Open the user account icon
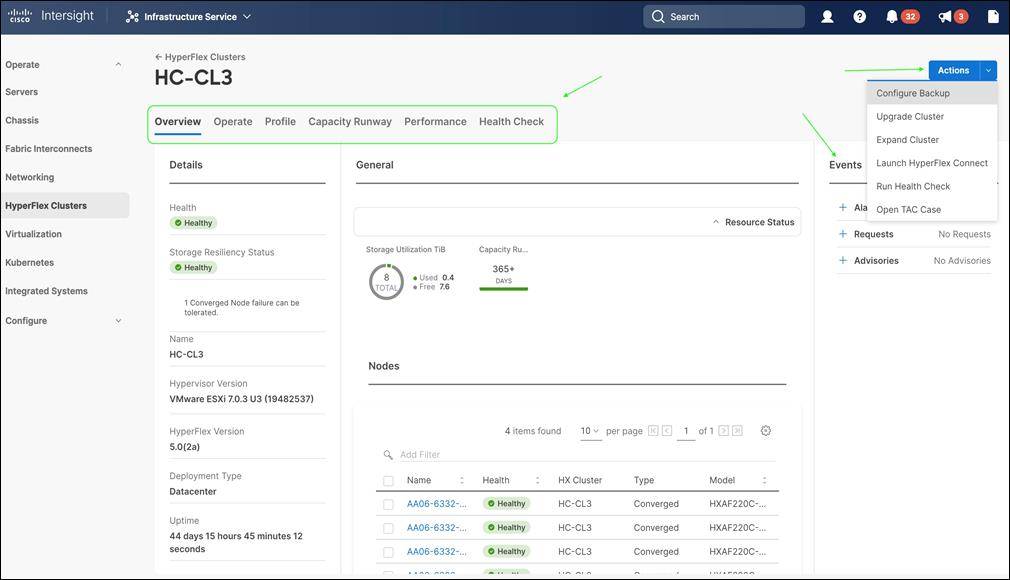The height and width of the screenshot is (580, 1010). pos(826,16)
